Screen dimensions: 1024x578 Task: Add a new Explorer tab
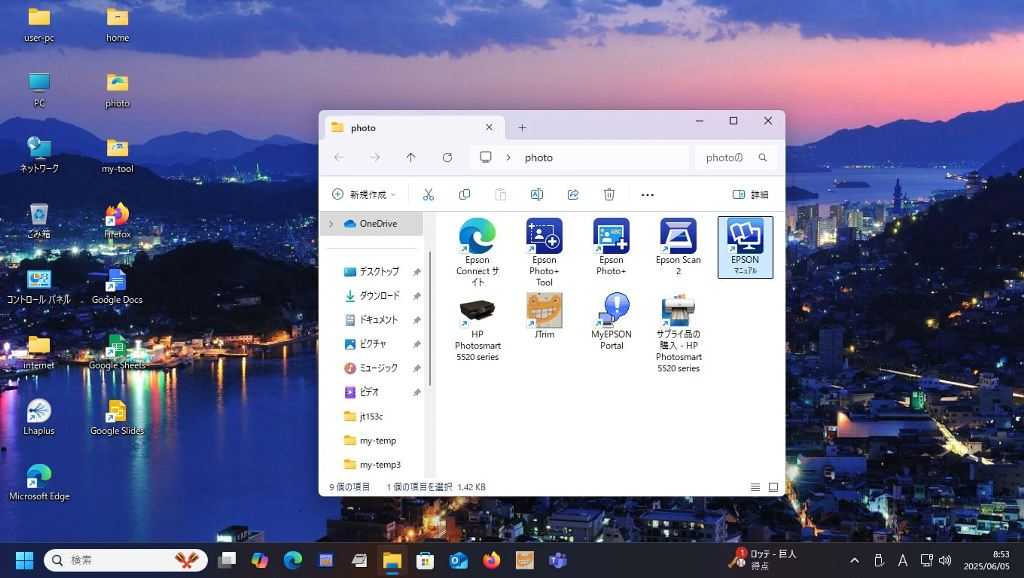522,127
